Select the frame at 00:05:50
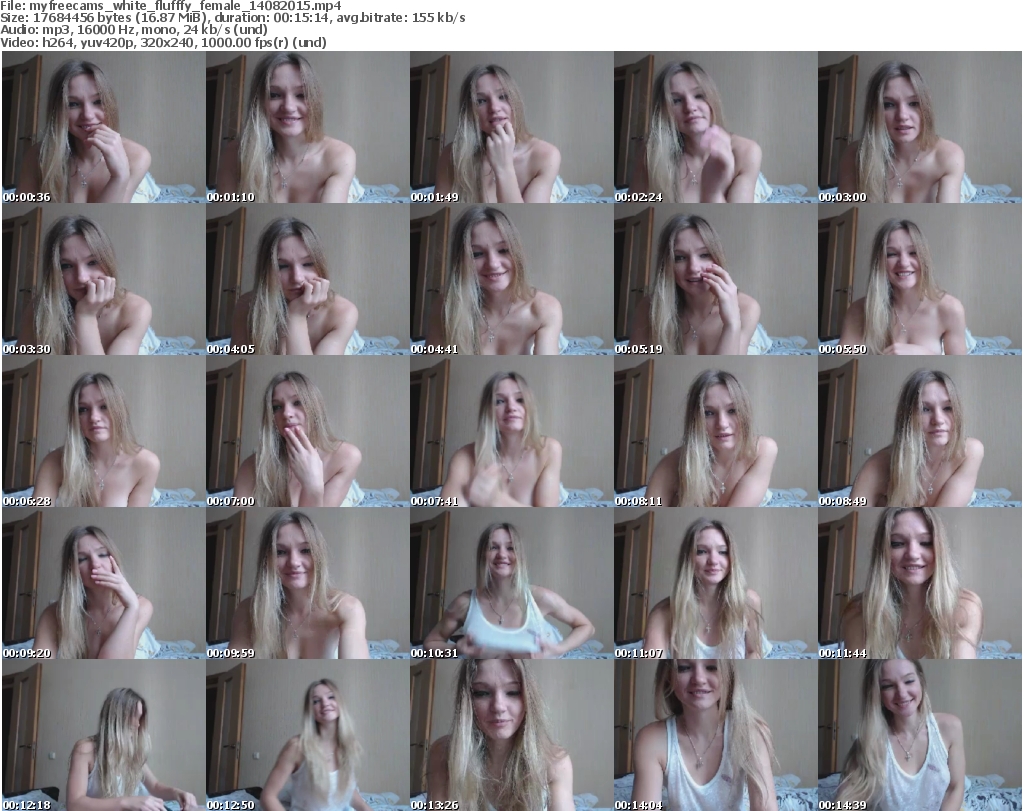This screenshot has width=1024, height=811. pyautogui.click(x=920, y=279)
